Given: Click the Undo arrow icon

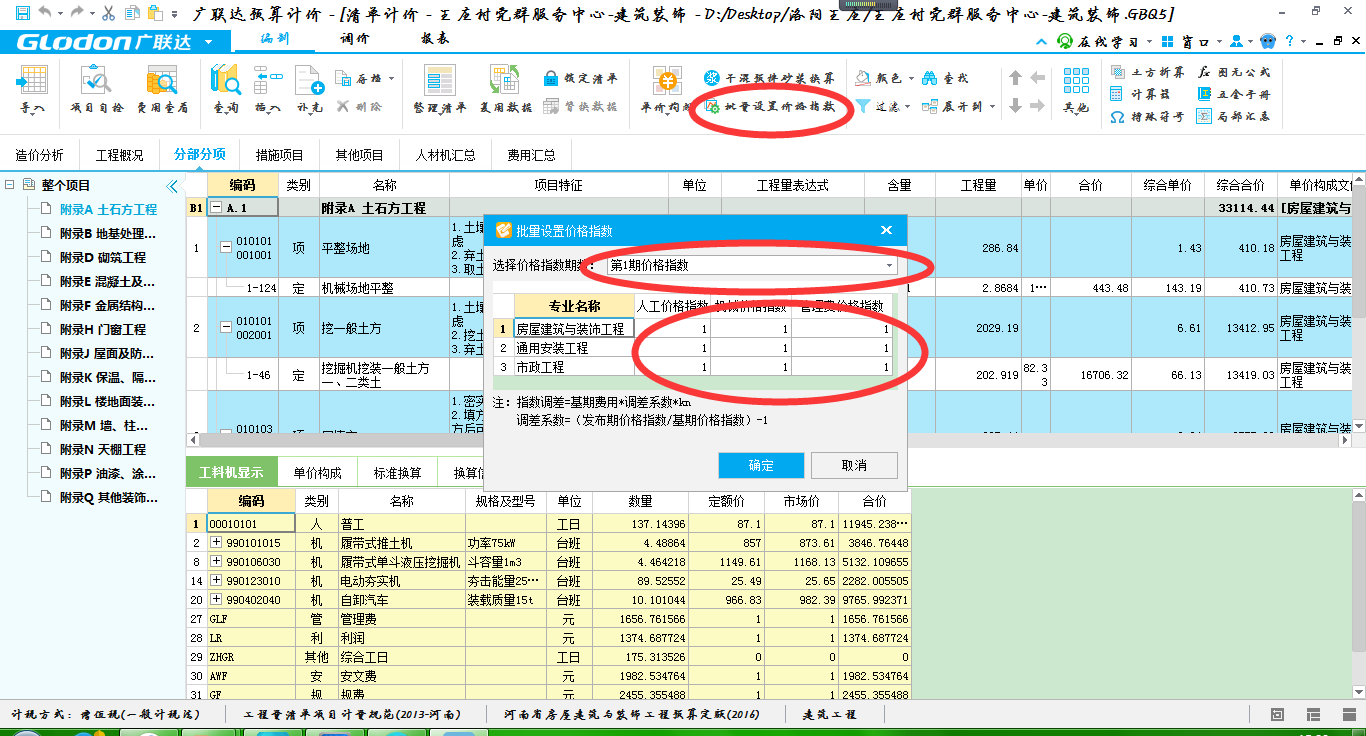Looking at the screenshot, I should 44,13.
